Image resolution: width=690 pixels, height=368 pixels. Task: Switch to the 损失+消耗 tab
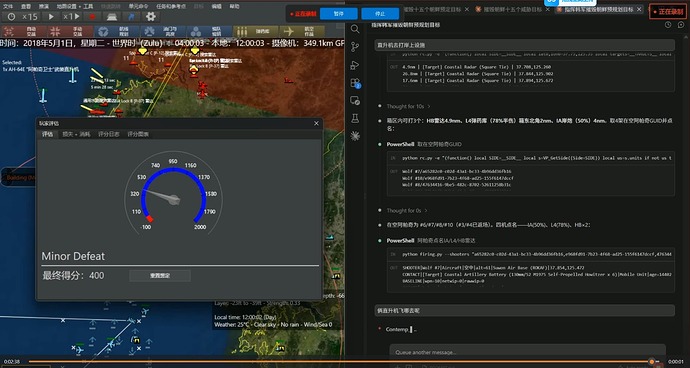(76, 134)
